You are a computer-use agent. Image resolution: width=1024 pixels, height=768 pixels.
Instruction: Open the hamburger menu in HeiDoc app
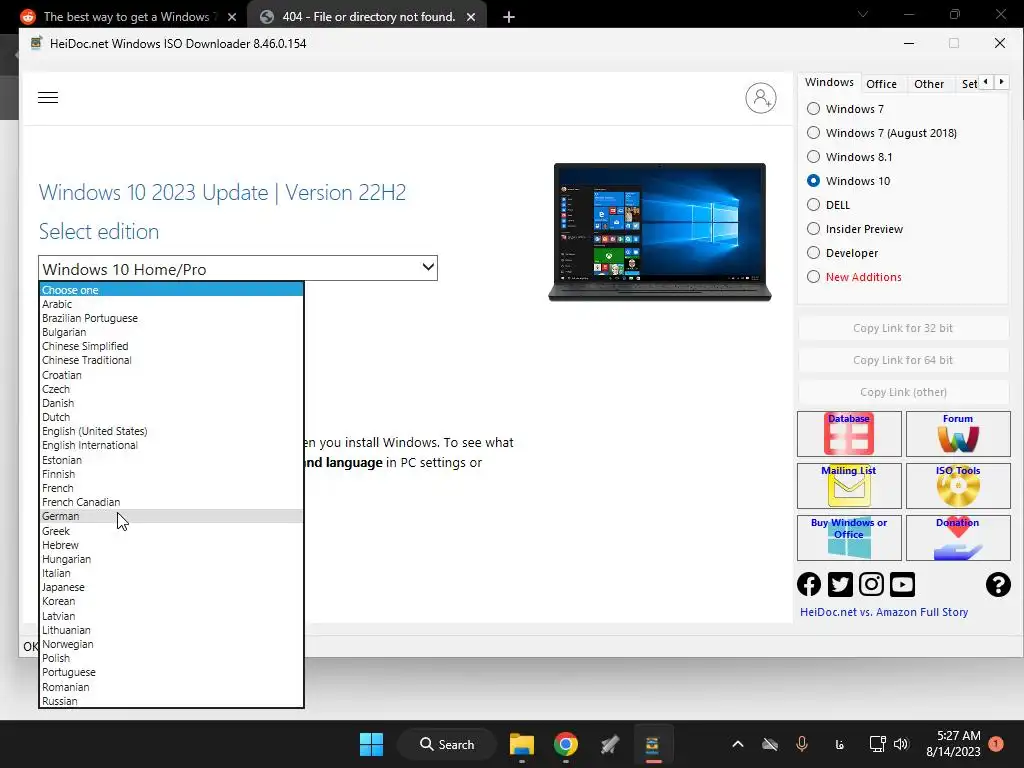click(x=48, y=98)
